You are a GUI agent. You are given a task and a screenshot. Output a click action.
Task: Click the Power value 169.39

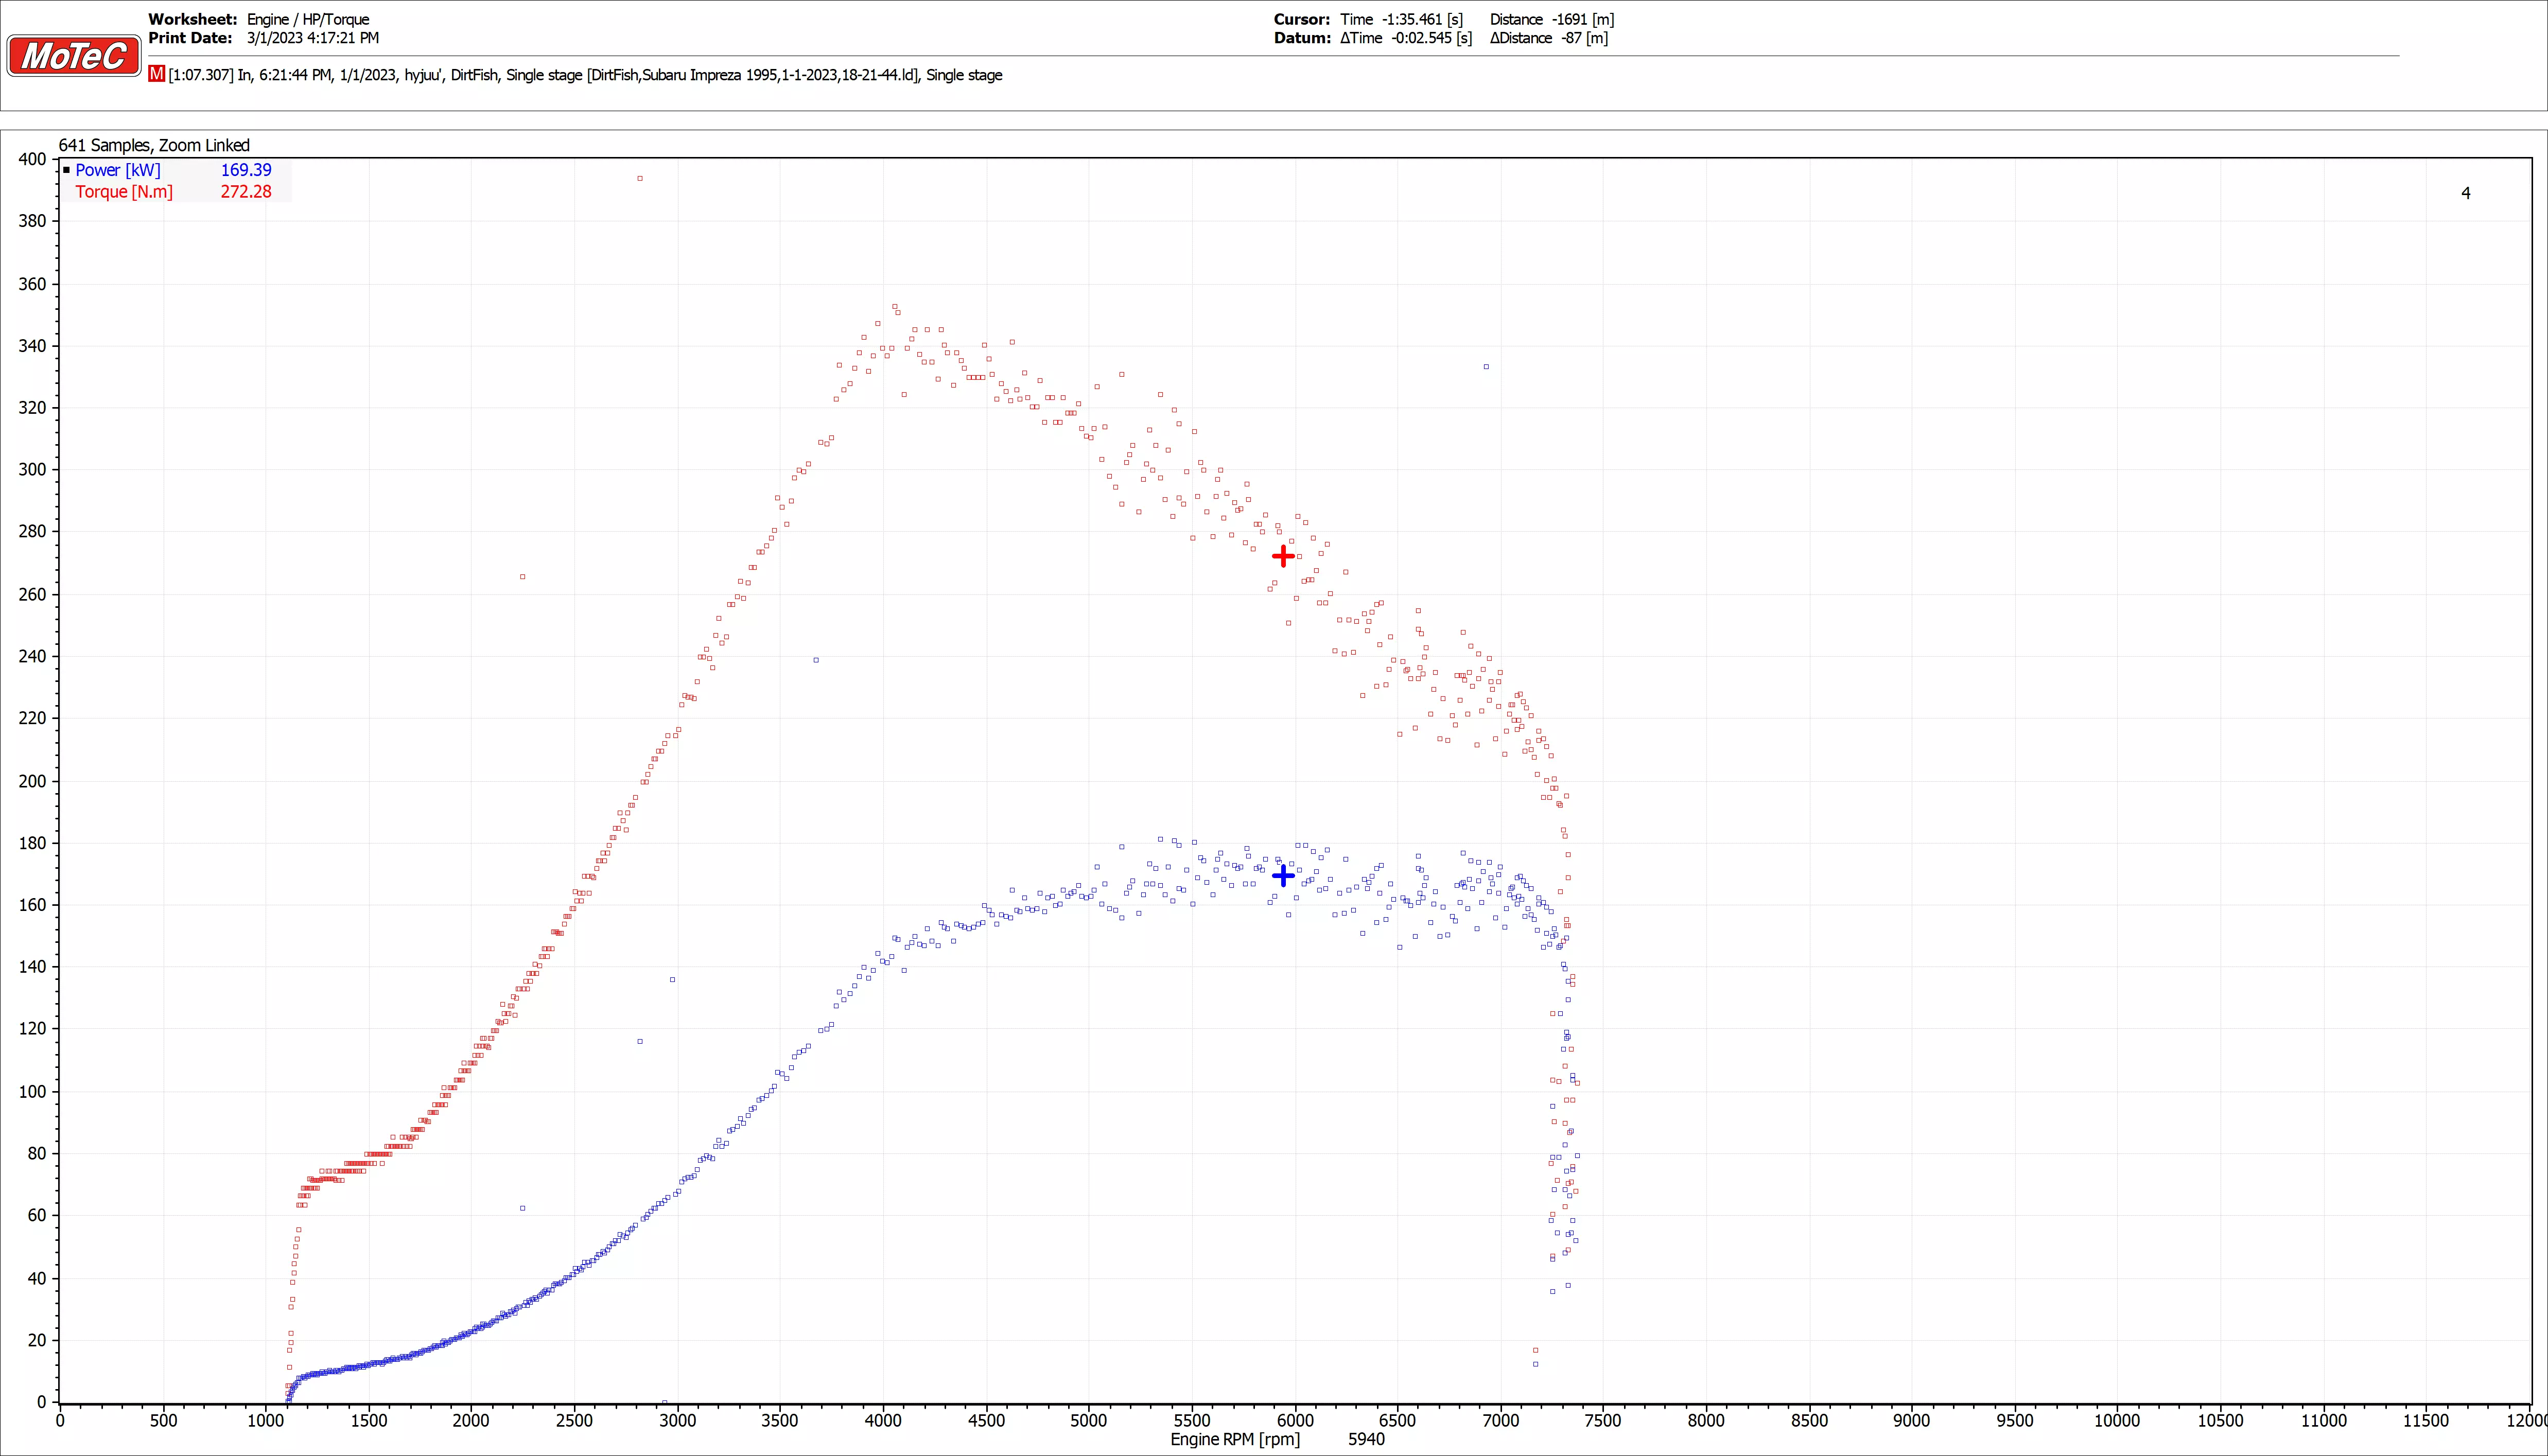pyautogui.click(x=246, y=170)
